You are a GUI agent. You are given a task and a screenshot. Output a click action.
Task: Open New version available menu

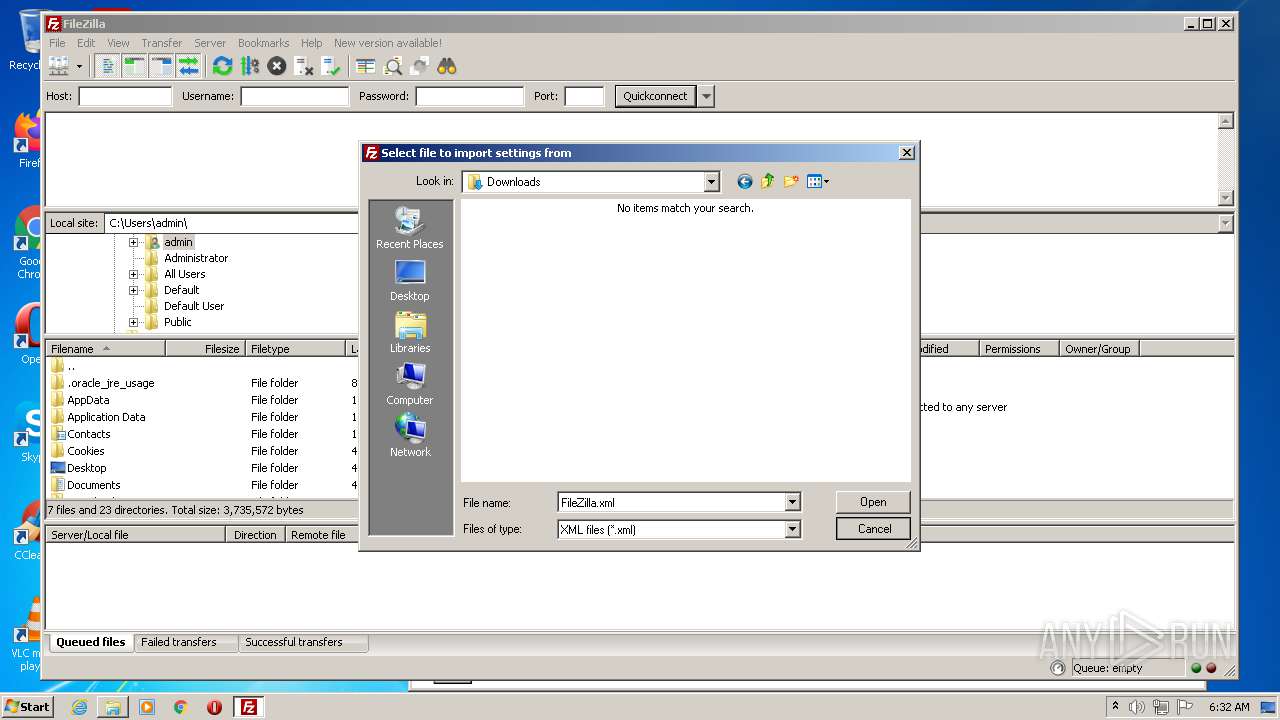pyautogui.click(x=388, y=43)
